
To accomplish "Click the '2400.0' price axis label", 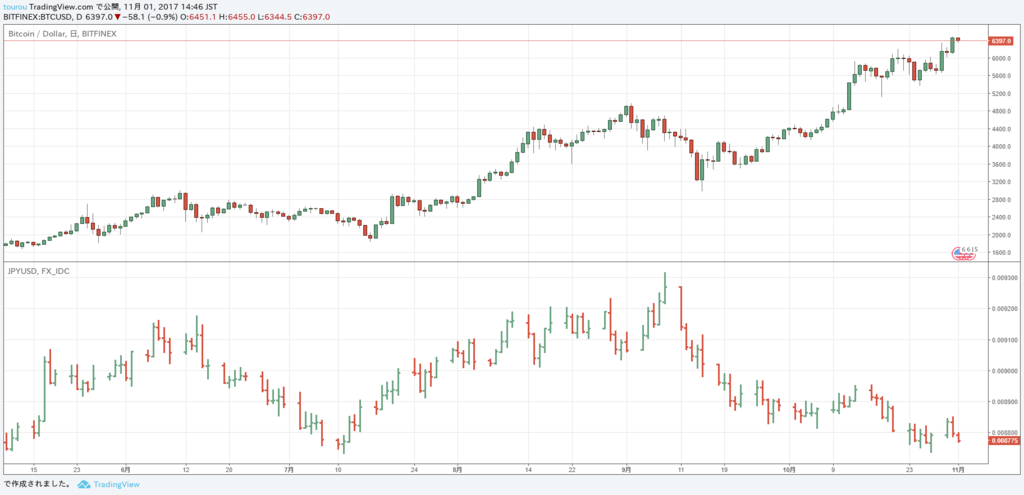I will [1002, 217].
